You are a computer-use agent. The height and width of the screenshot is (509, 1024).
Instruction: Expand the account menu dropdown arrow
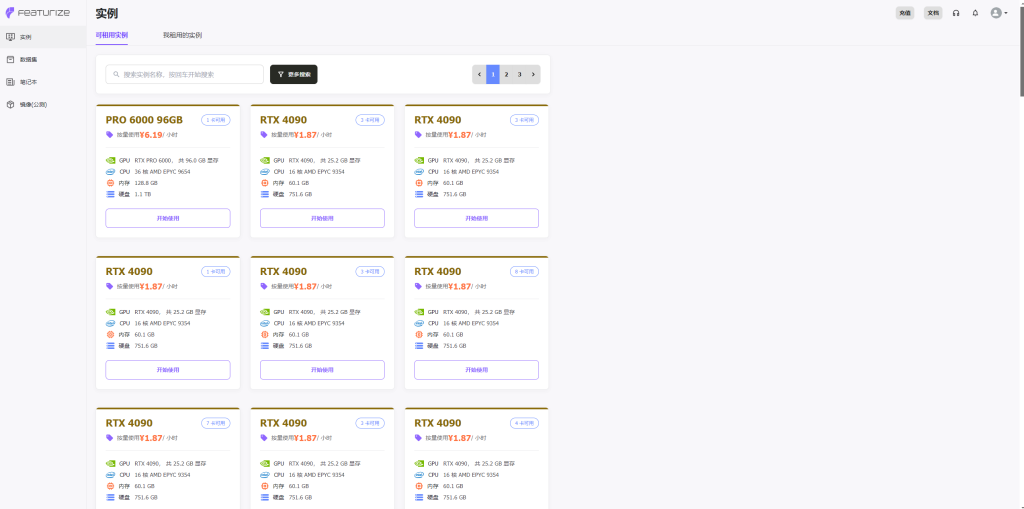pyautogui.click(x=1005, y=13)
